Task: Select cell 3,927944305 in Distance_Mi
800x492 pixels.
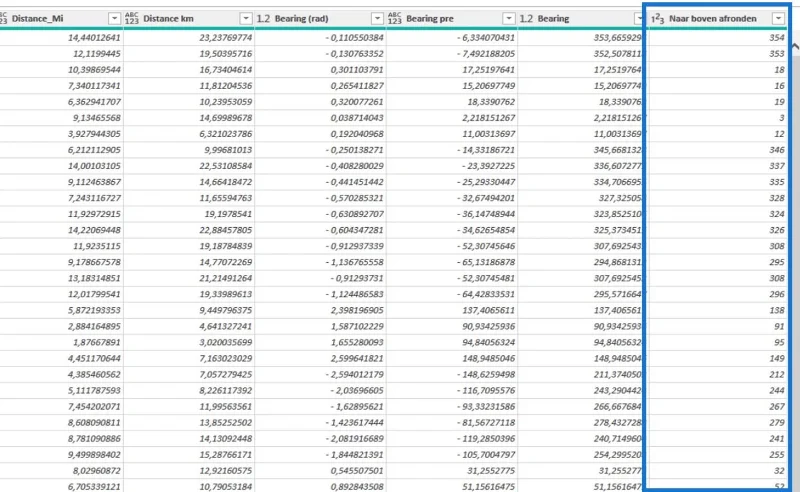Action: (x=94, y=134)
